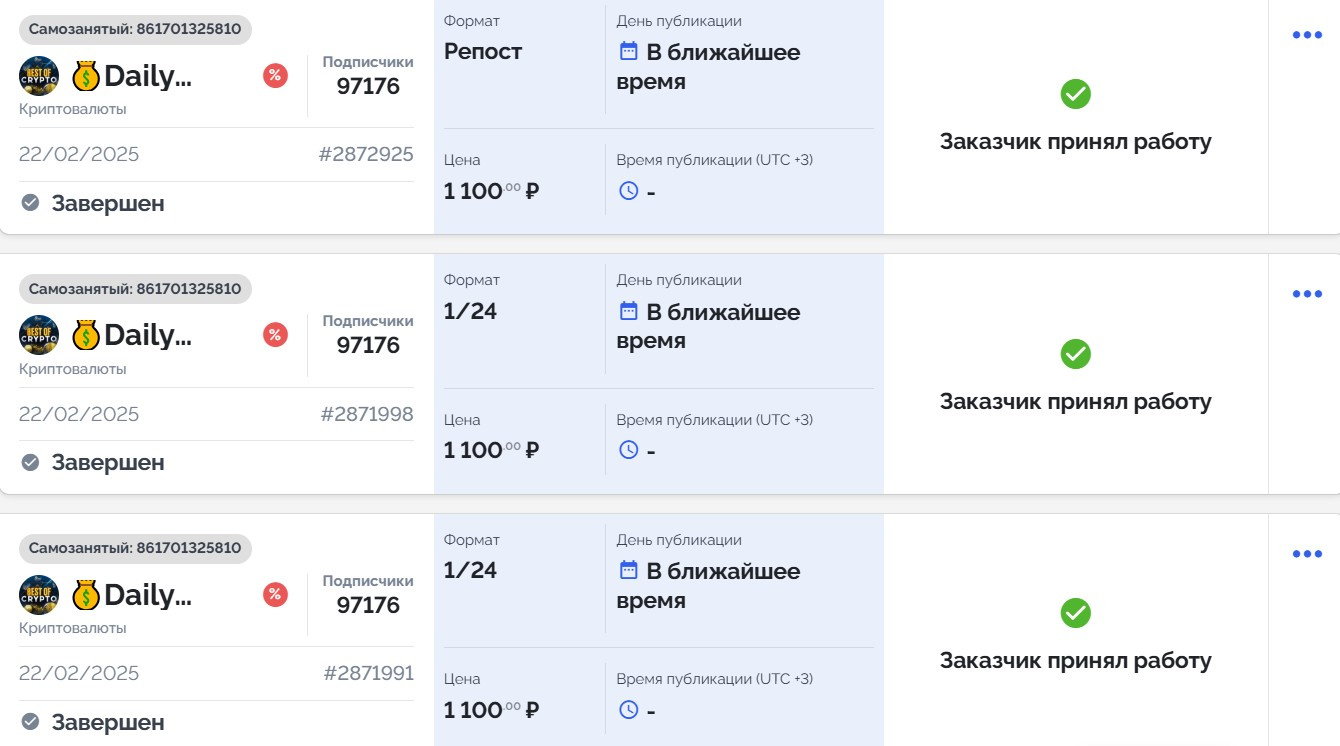Click price 1 100 ₽ in third order
Image resolution: width=1340 pixels, height=746 pixels.
[491, 710]
